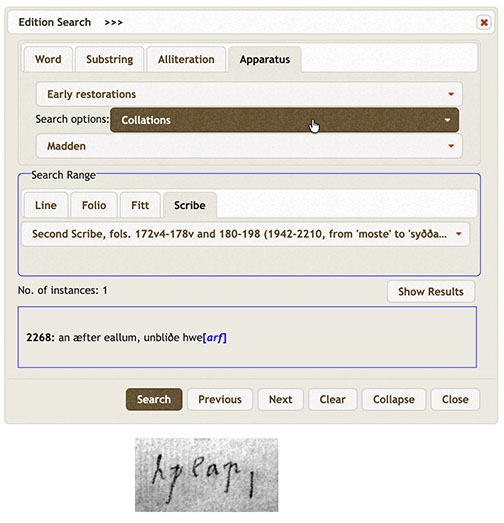Choose the Line search range tab
Image resolution: width=504 pixels, height=523 pixels.
point(46,205)
